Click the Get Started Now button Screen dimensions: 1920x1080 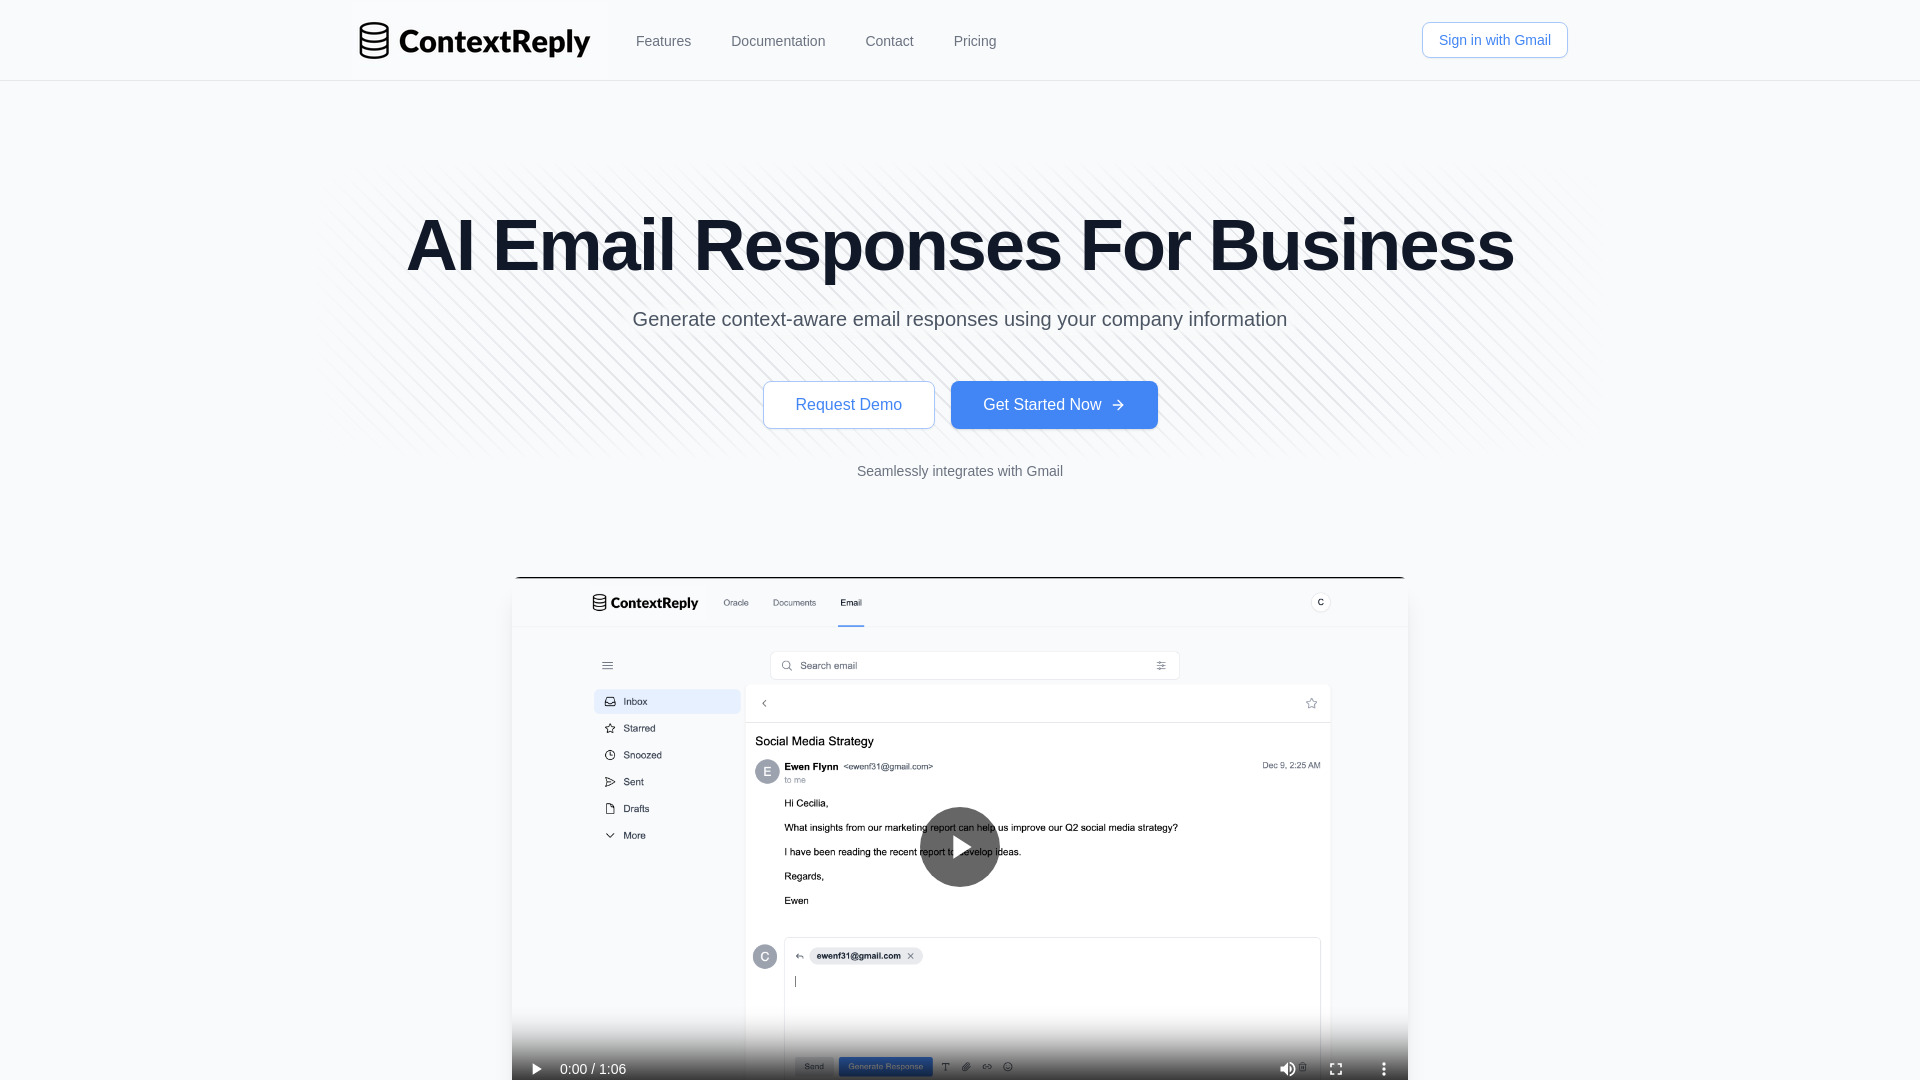click(x=1054, y=404)
